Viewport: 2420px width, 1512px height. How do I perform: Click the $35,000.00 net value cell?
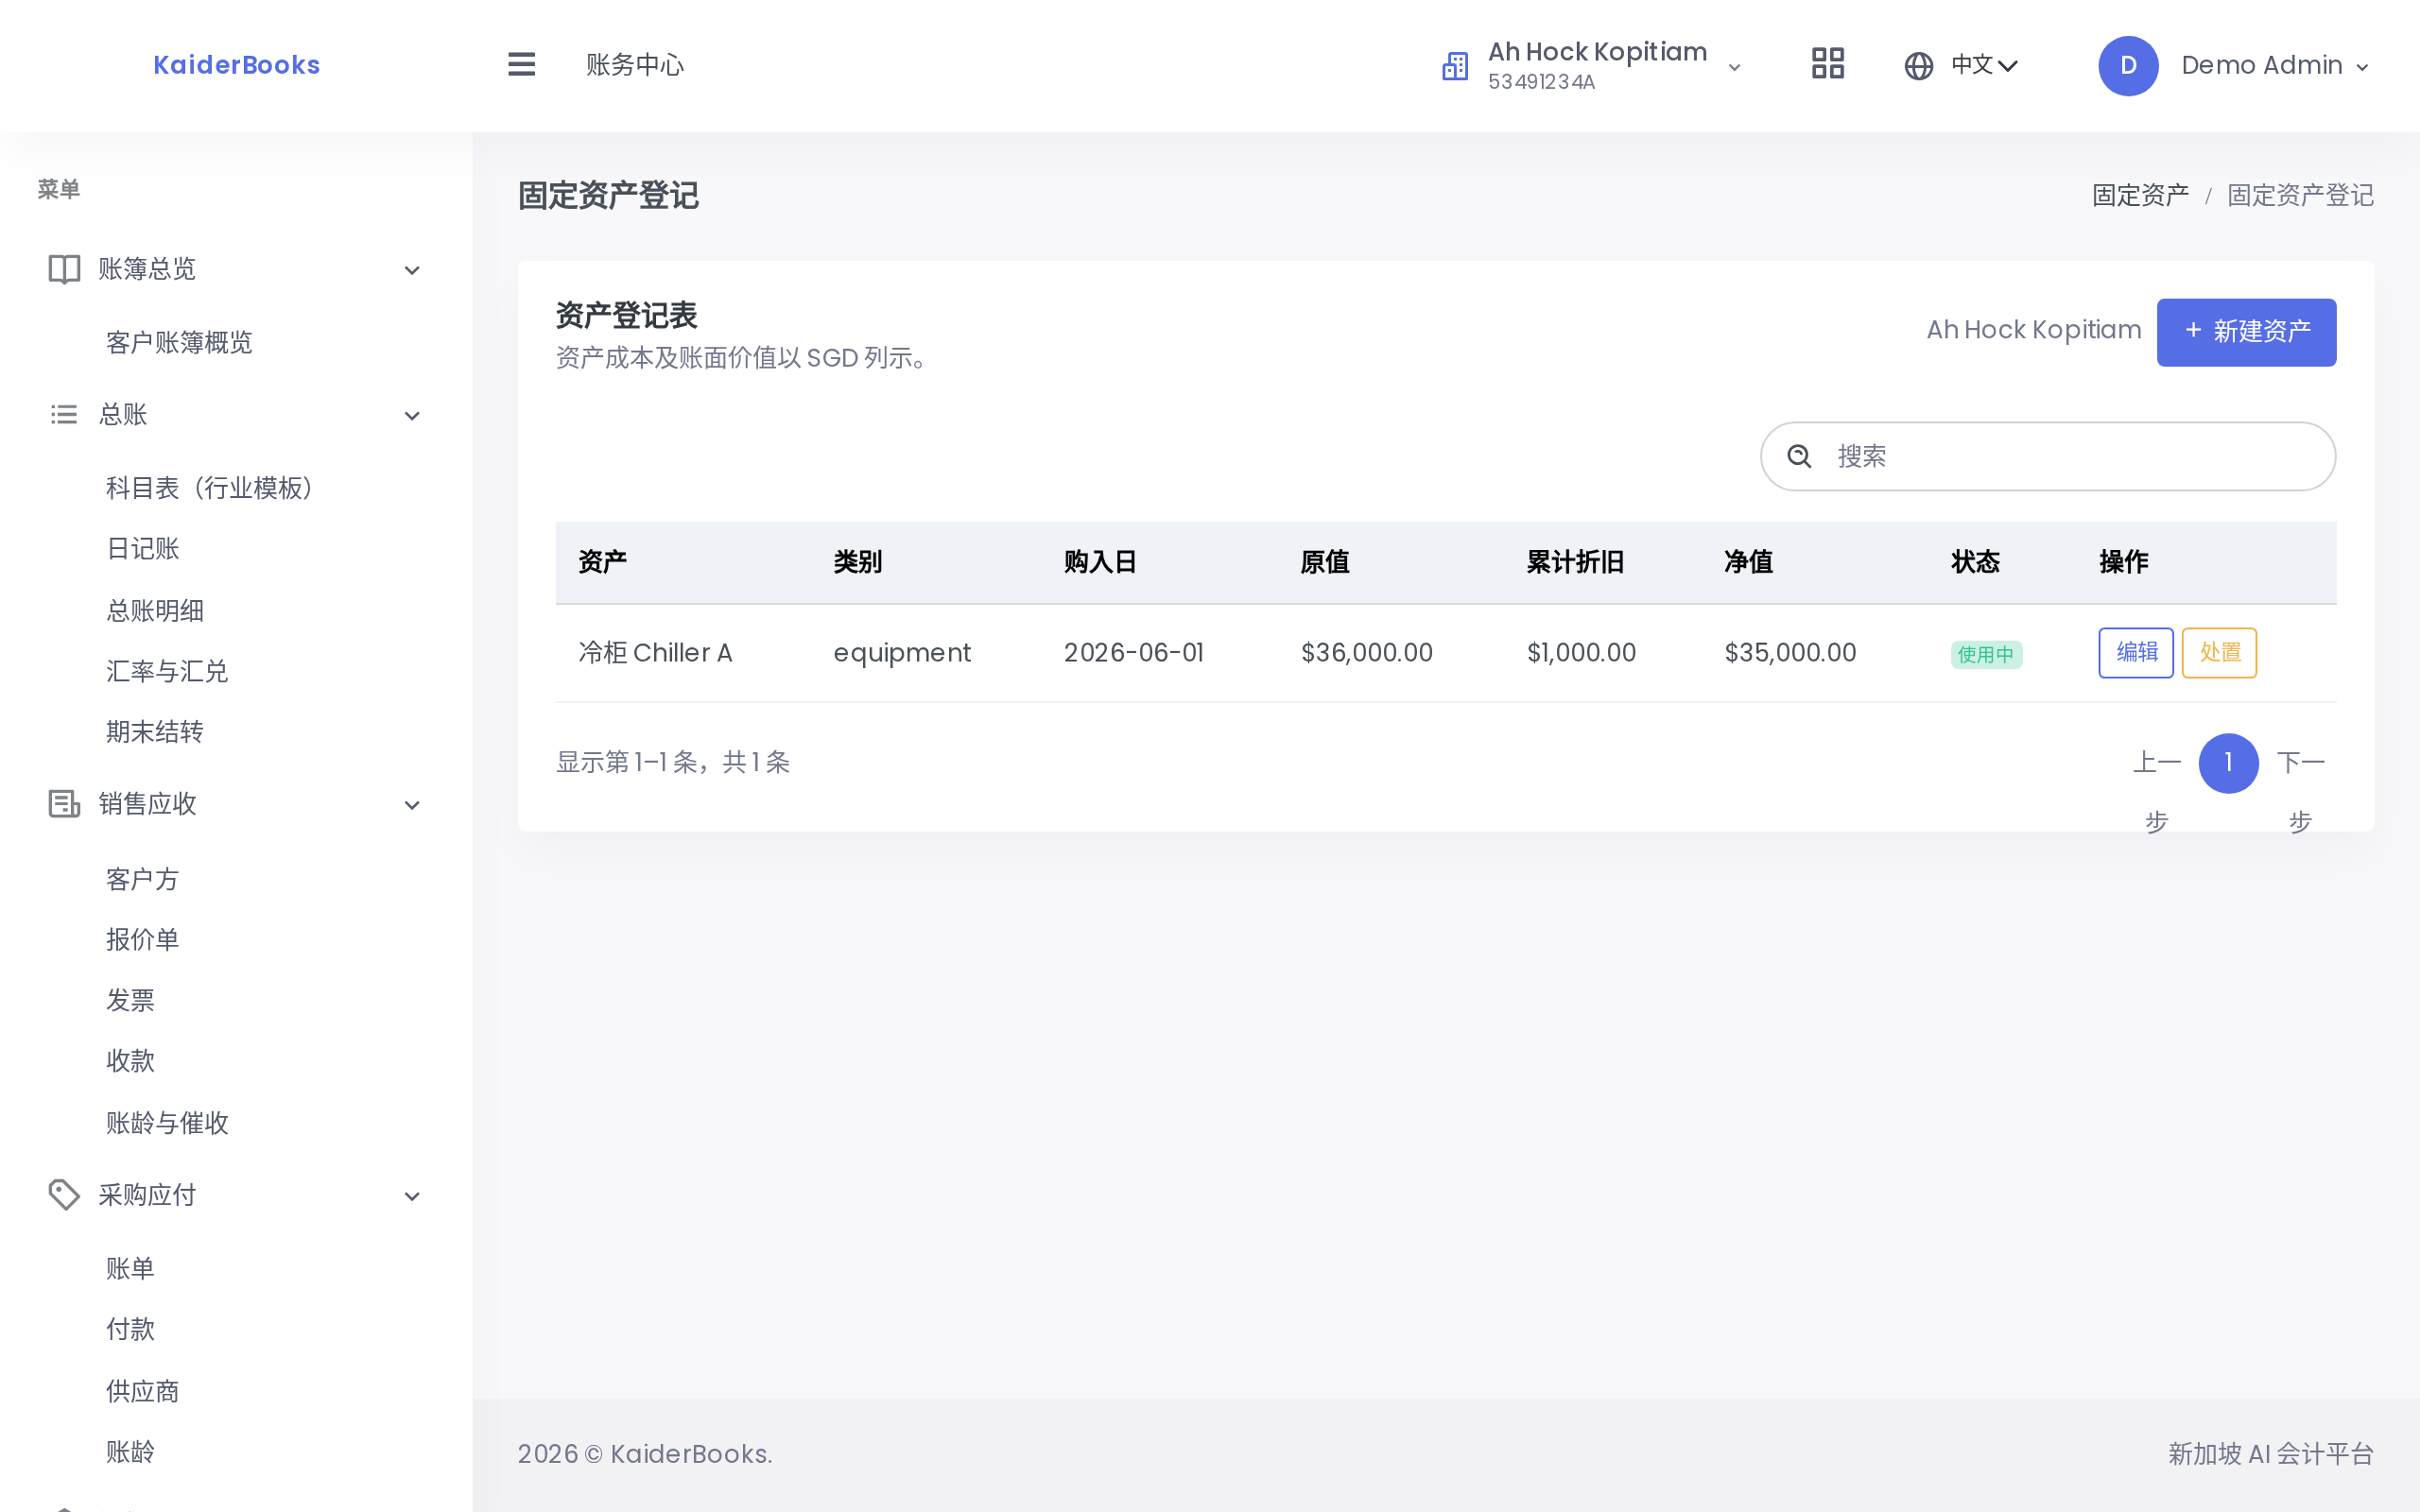(x=1790, y=653)
